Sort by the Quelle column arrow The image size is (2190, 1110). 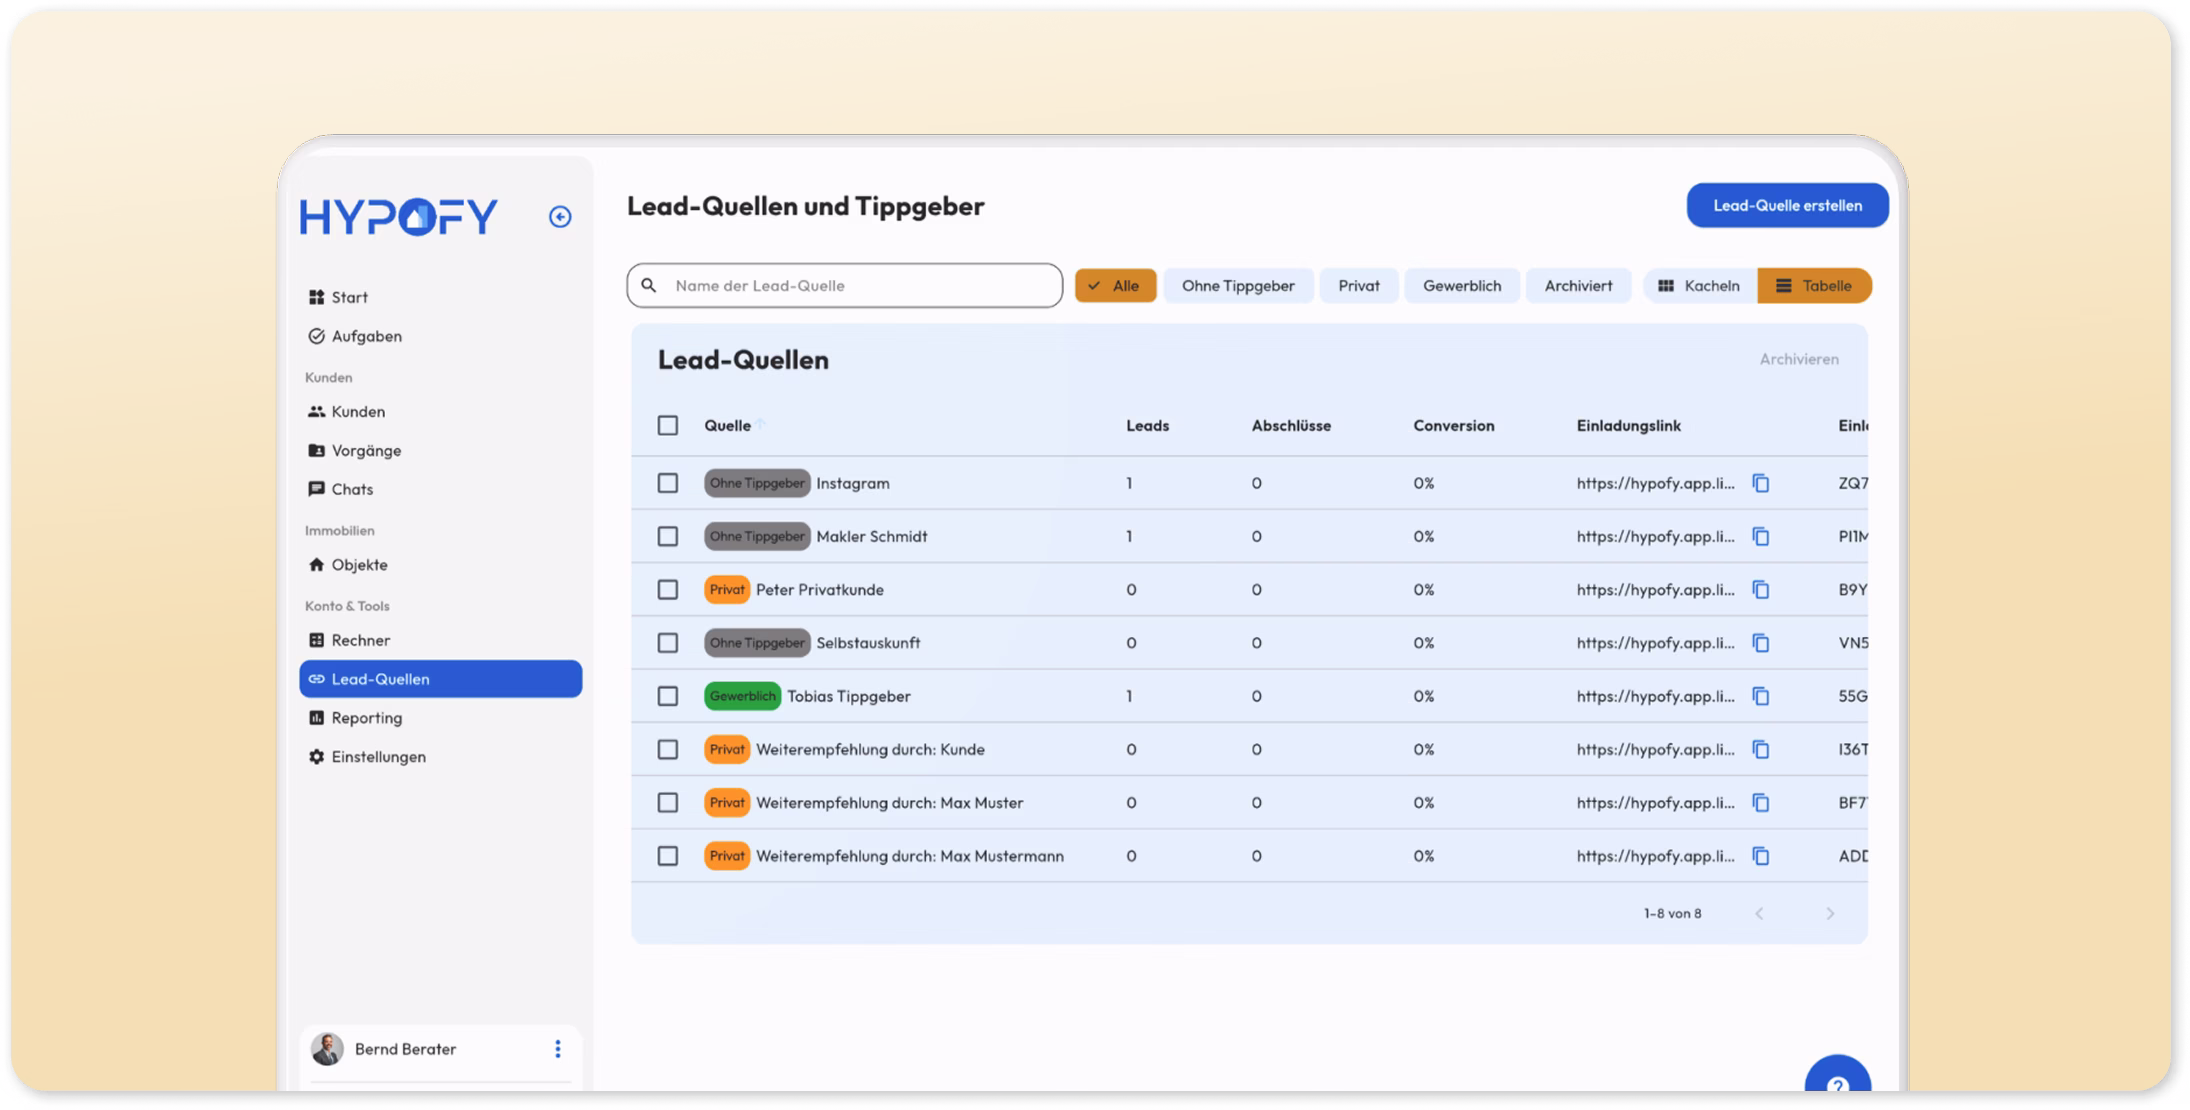(x=761, y=425)
